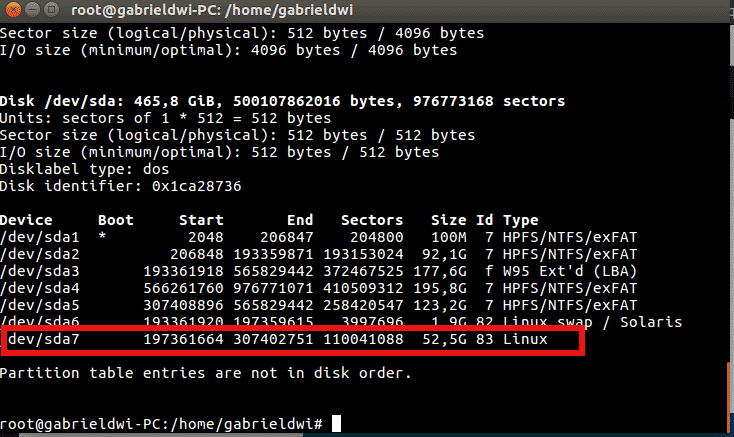Click the size '100M' in the sda1 row

coord(448,237)
